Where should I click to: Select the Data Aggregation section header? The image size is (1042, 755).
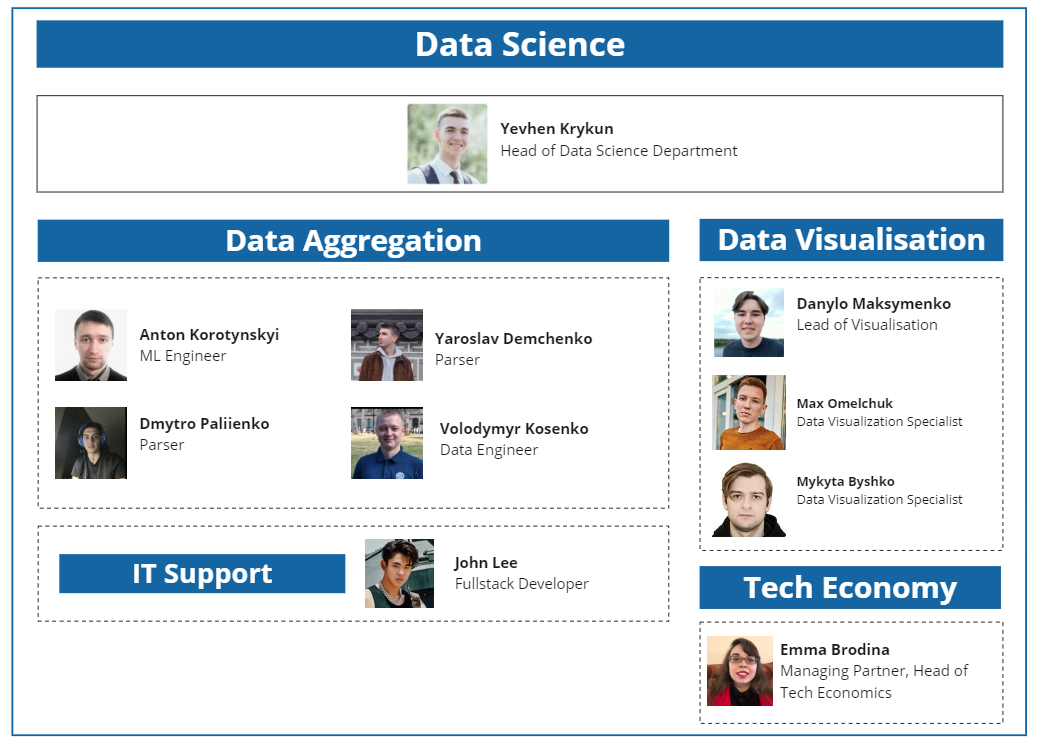pyautogui.click(x=353, y=241)
